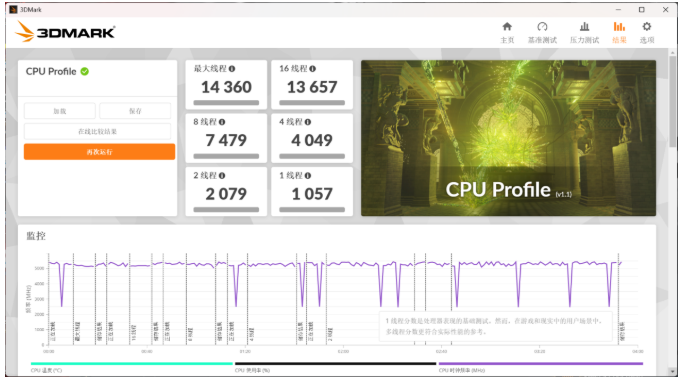684x383 pixels.
Task: Click the info icon beside 1 线程
Action: [x=308, y=176]
